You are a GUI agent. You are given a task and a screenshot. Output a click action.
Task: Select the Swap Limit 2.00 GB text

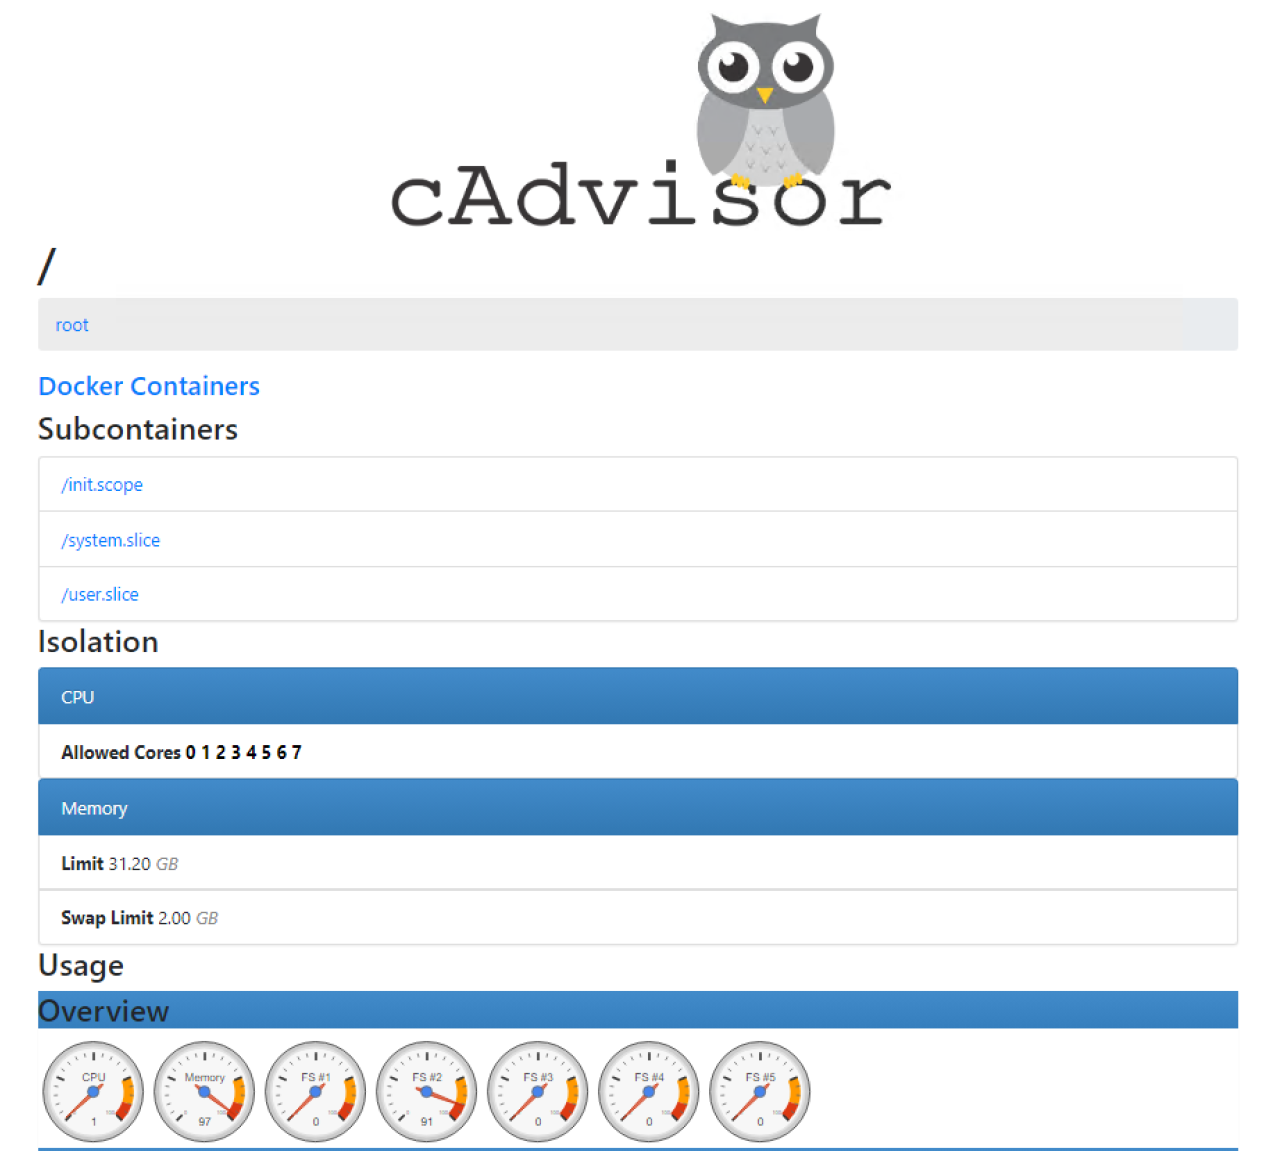click(x=139, y=918)
